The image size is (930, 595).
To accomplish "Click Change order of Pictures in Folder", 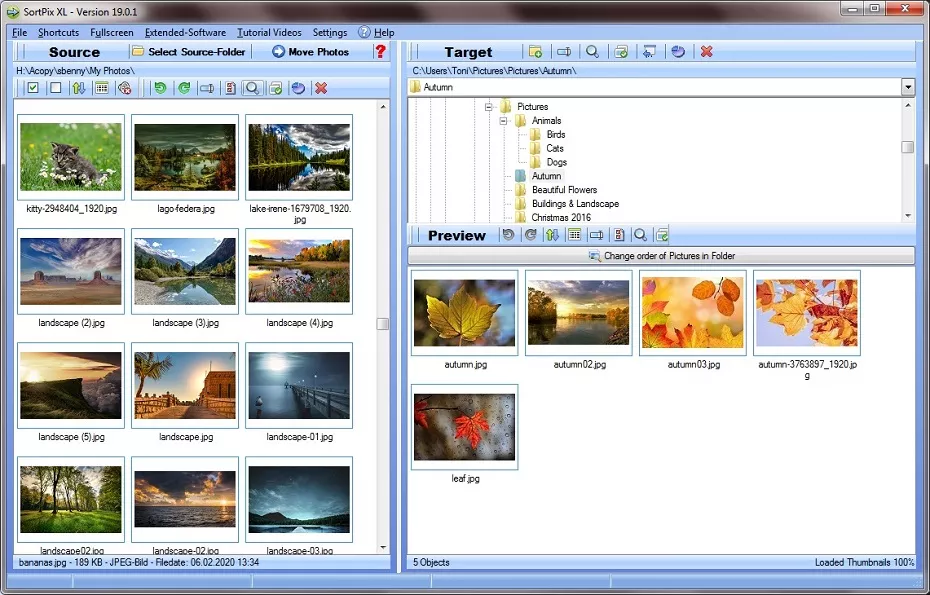I will [661, 256].
